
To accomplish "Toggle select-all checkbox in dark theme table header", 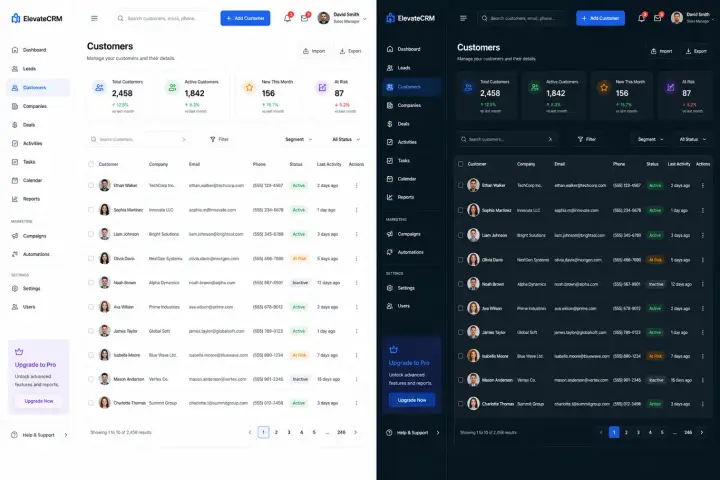I will coord(461,164).
